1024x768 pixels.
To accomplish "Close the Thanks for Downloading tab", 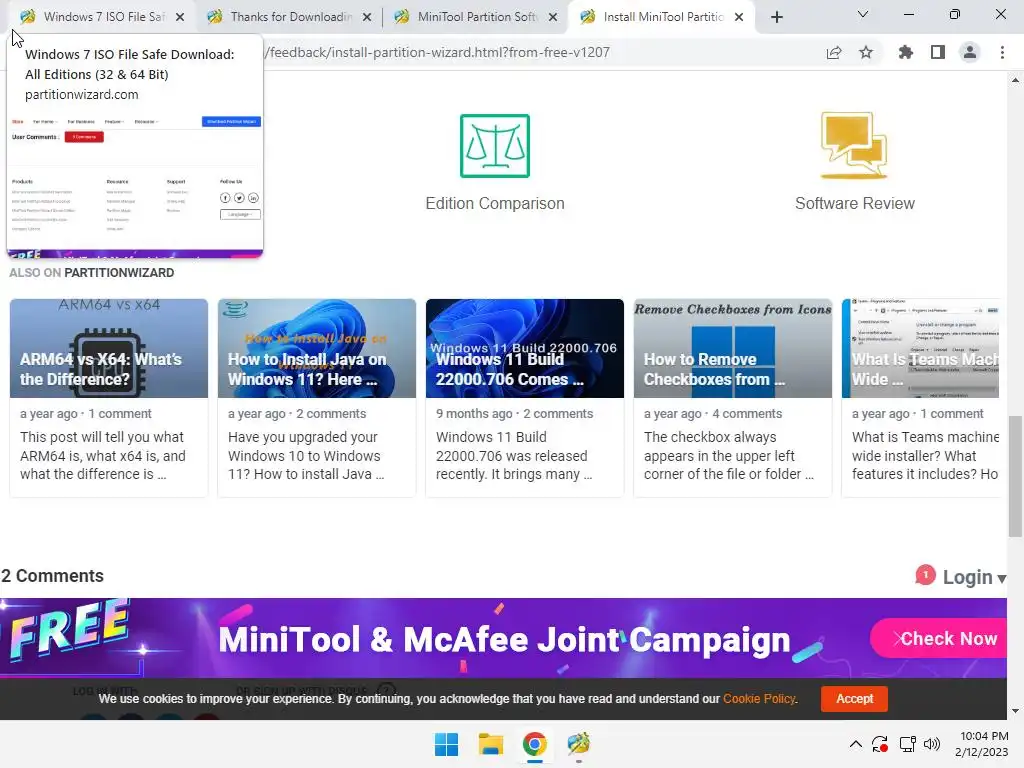I will coord(367,17).
